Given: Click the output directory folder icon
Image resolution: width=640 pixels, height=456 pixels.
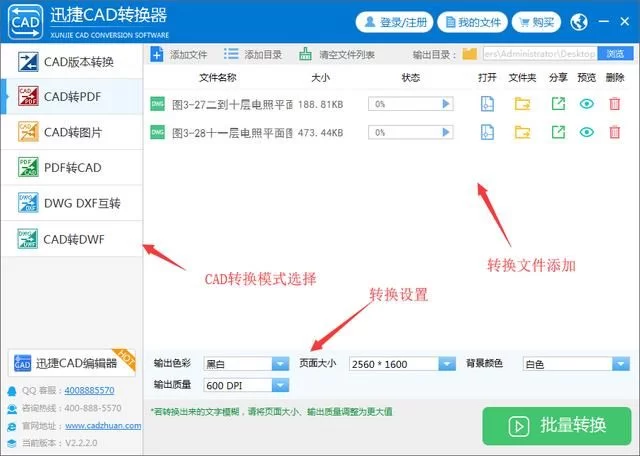Looking at the screenshot, I should click(469, 54).
